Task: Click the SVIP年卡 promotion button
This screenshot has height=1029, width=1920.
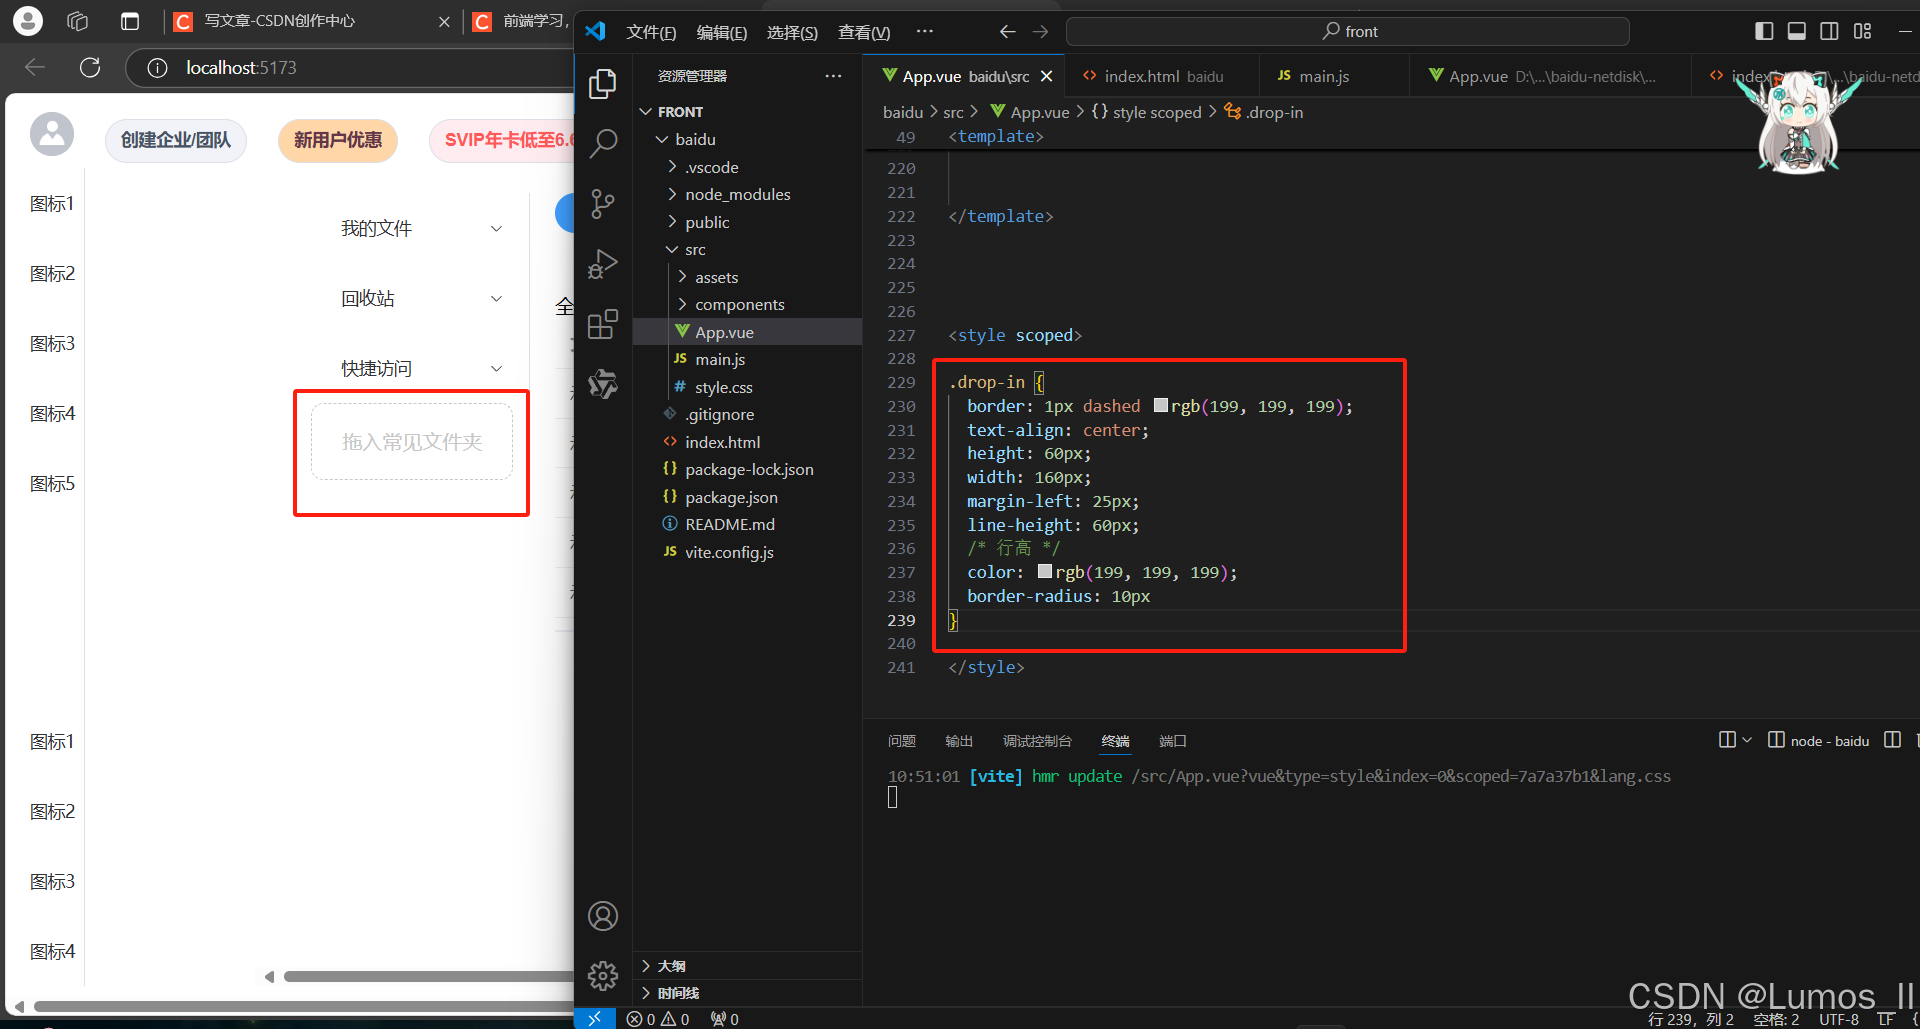Action: (501, 140)
